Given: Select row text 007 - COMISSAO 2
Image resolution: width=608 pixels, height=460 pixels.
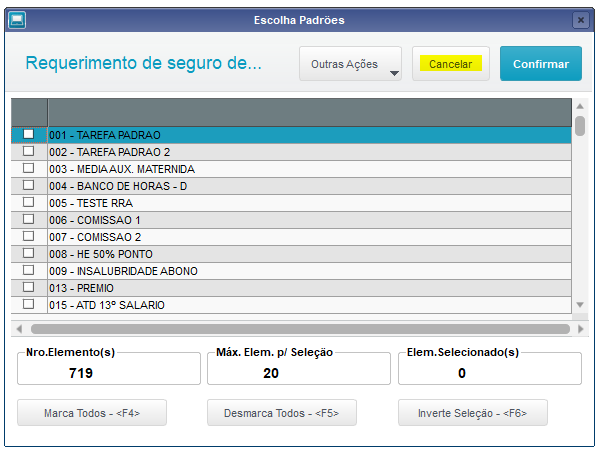Looking at the screenshot, I should pyautogui.click(x=95, y=237).
